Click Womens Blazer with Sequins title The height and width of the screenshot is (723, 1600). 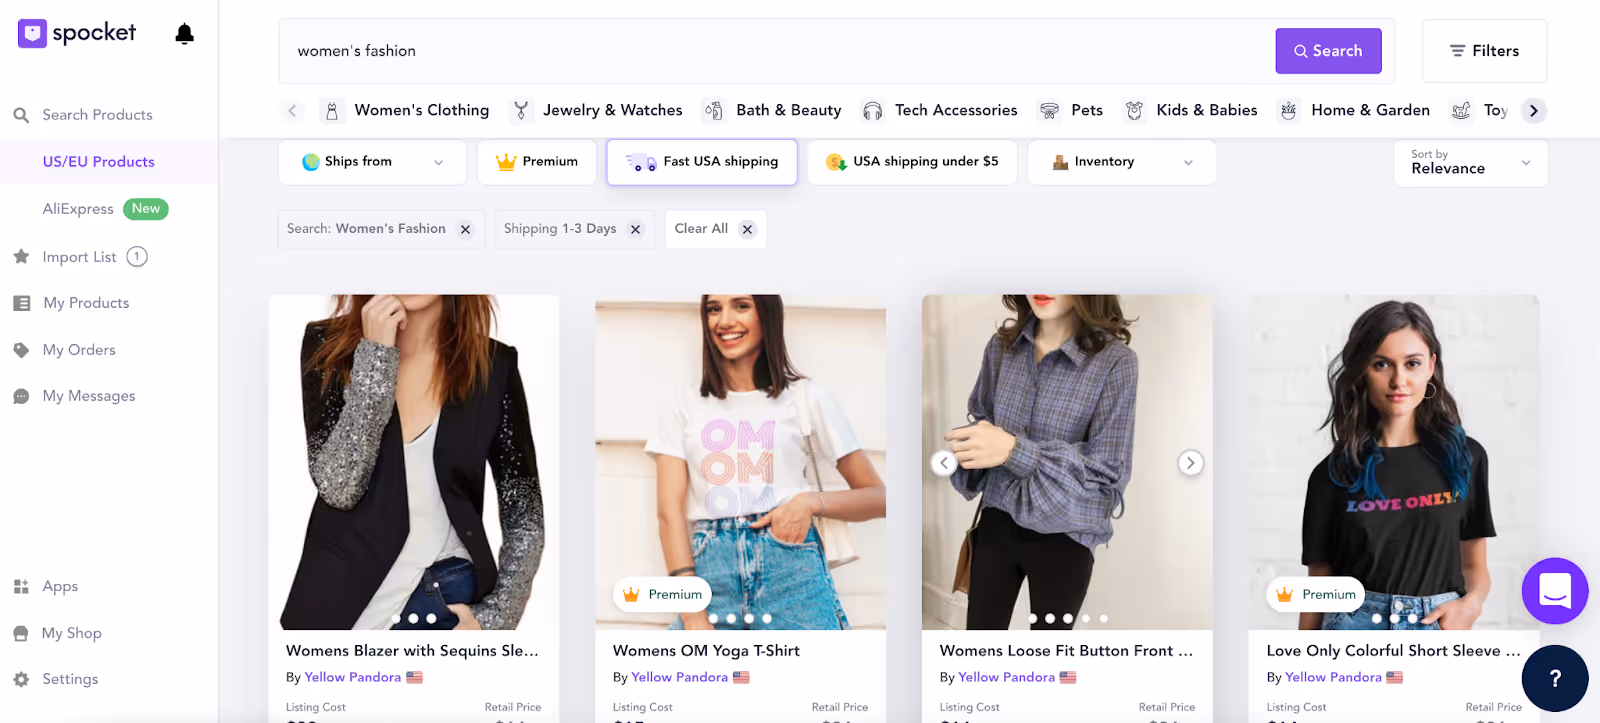coord(412,651)
